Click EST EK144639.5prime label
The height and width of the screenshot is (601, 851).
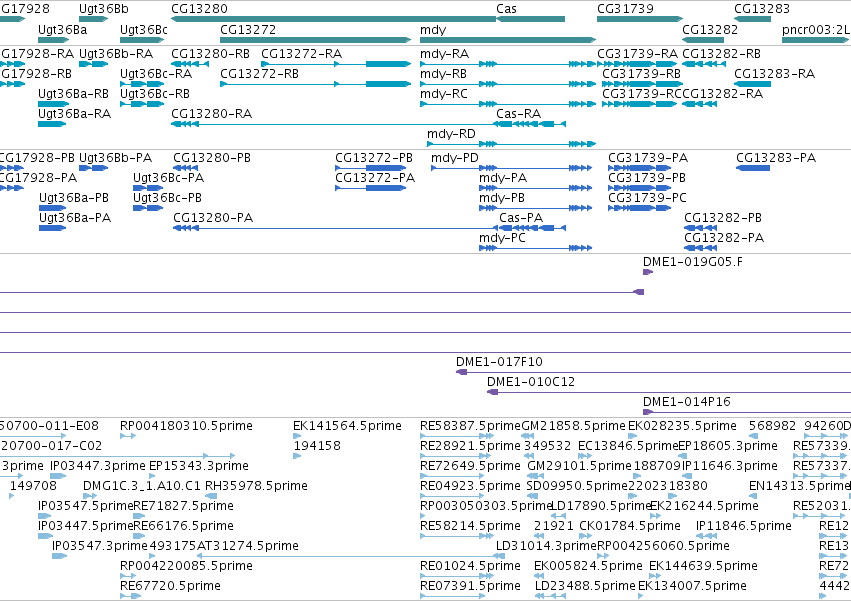703,566
